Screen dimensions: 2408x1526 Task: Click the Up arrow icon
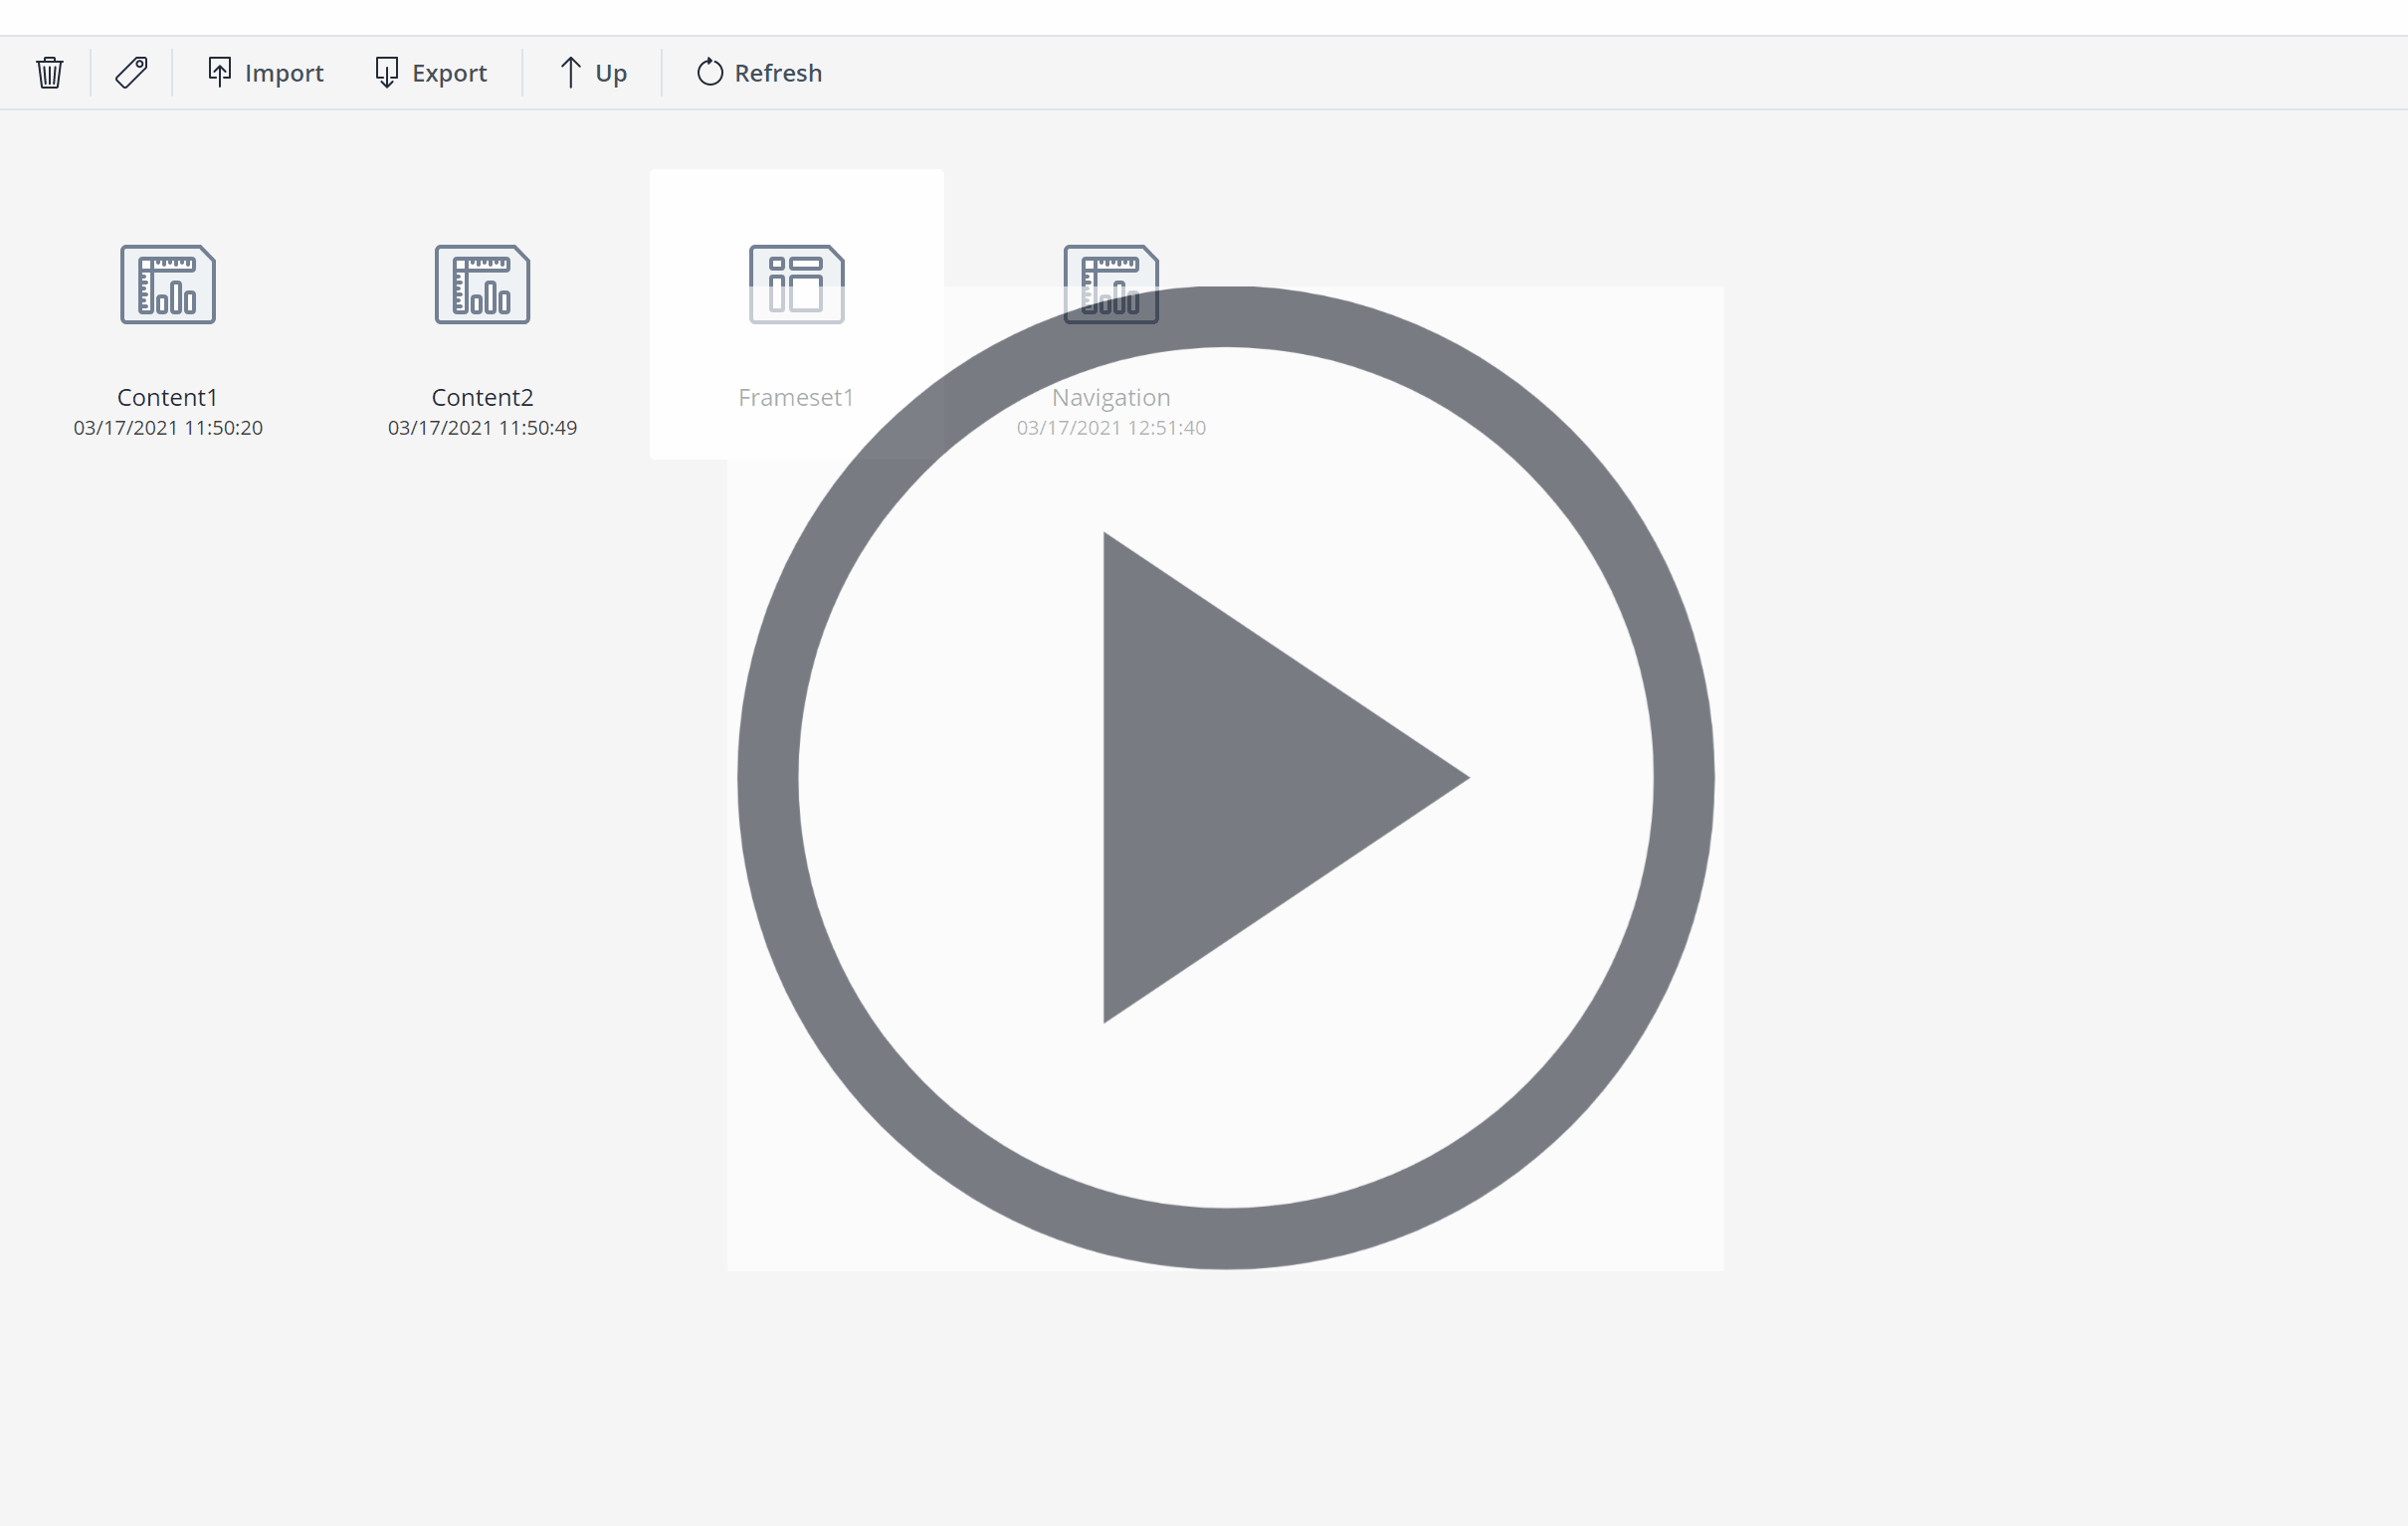[x=570, y=72]
